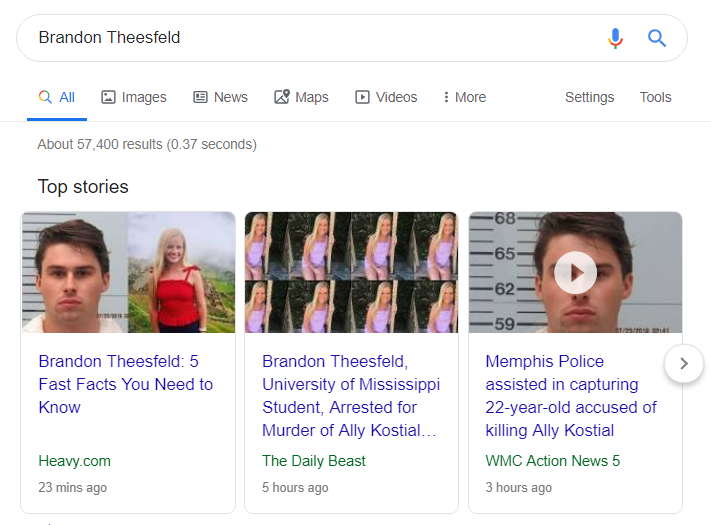Click the Images tab picture icon
Viewport: 711px width, 525px height.
coord(108,97)
